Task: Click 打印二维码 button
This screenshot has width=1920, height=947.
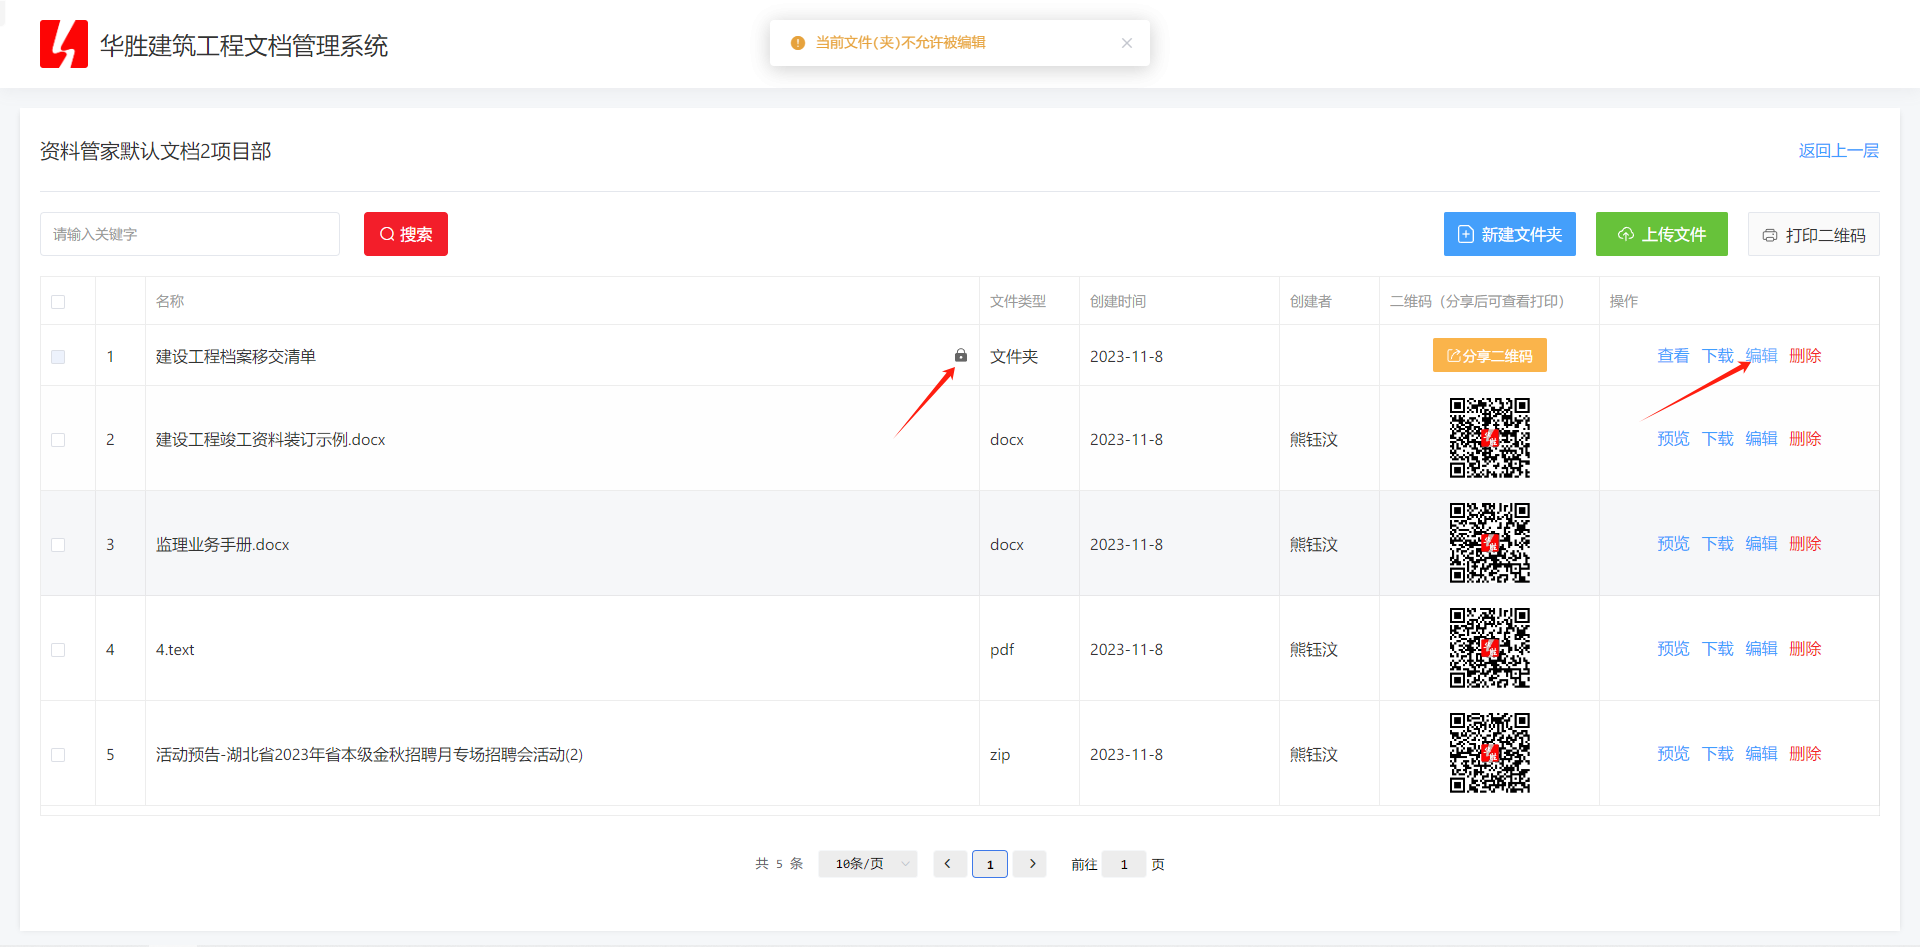Action: [x=1814, y=234]
